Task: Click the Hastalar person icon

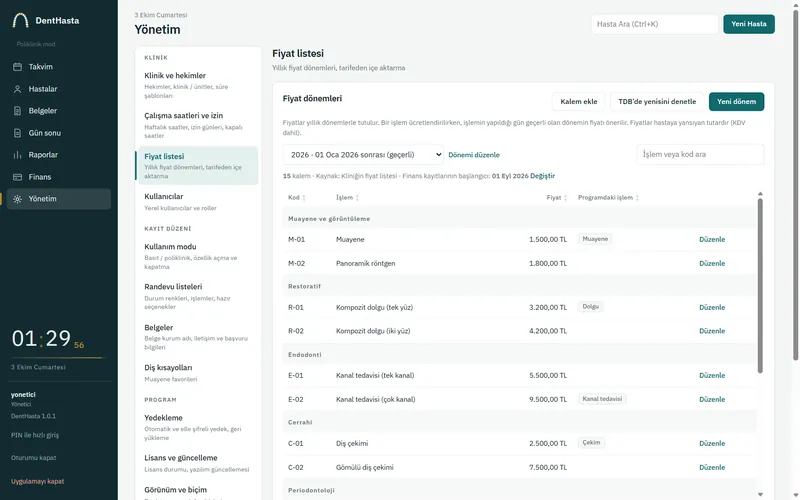Action: pyautogui.click(x=17, y=89)
